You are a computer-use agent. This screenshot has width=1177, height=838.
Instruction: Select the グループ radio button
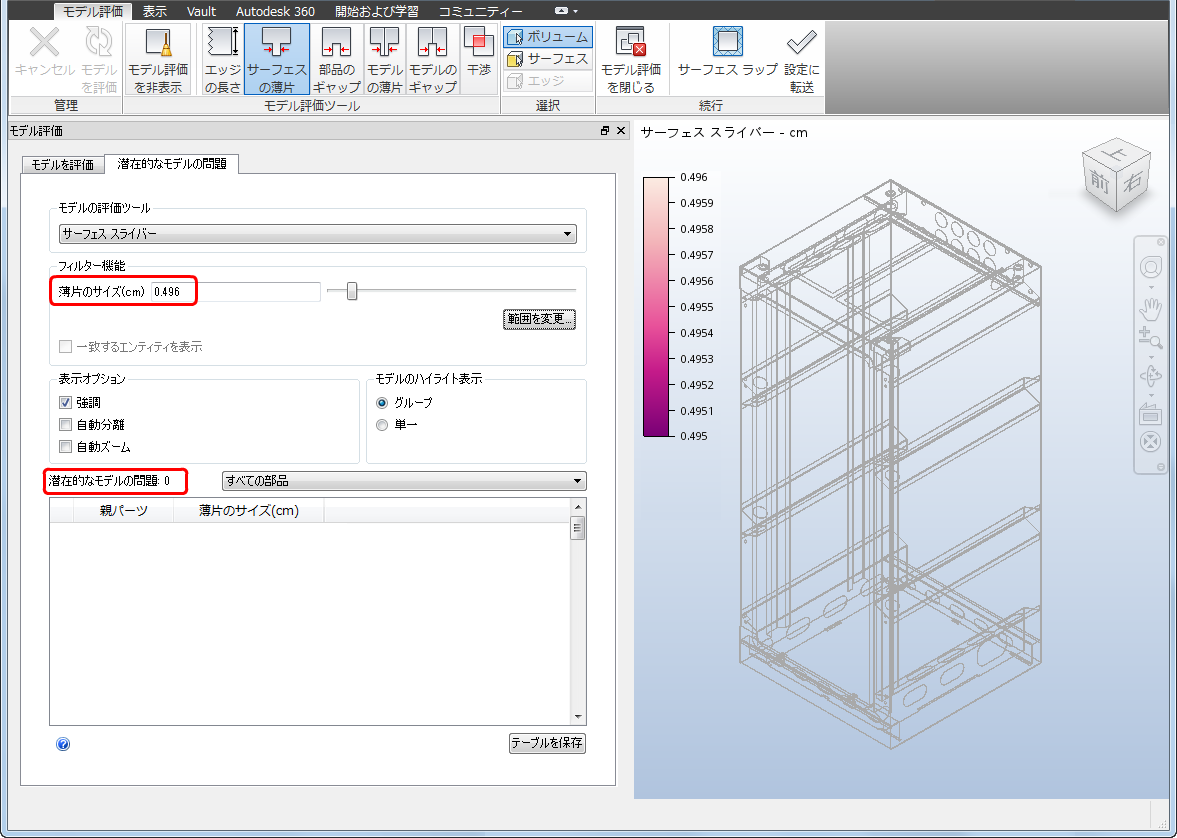tap(382, 402)
